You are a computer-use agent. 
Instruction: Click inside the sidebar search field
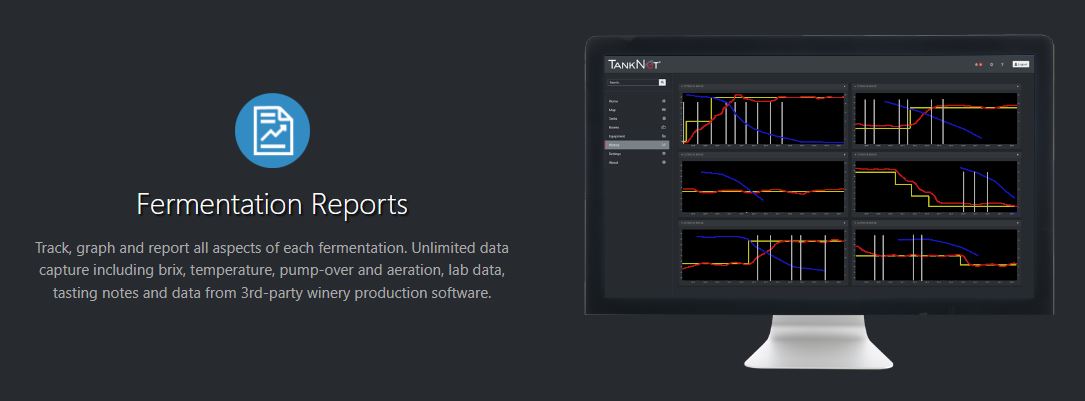pyautogui.click(x=632, y=82)
